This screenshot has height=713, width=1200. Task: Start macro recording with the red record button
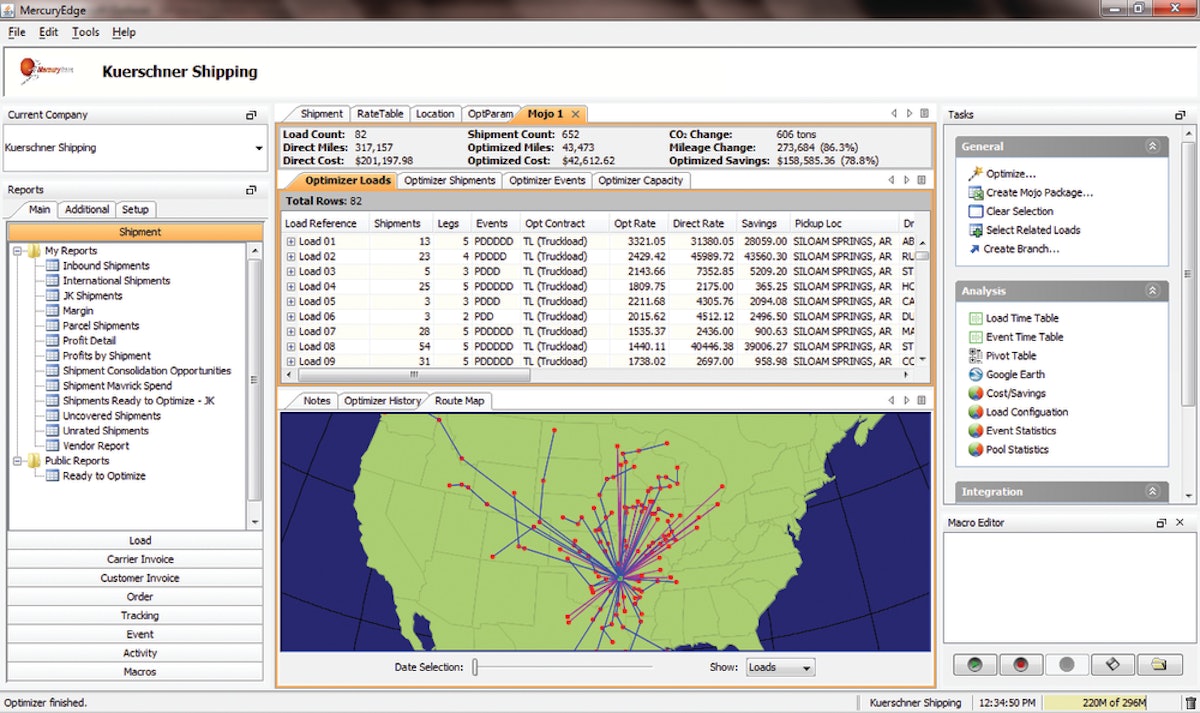coord(1021,663)
